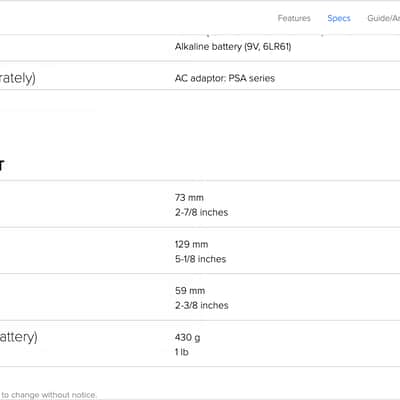Viewport: 400px width, 400px height.
Task: Click the cut-off 'attery)' row label
Action: (18, 337)
